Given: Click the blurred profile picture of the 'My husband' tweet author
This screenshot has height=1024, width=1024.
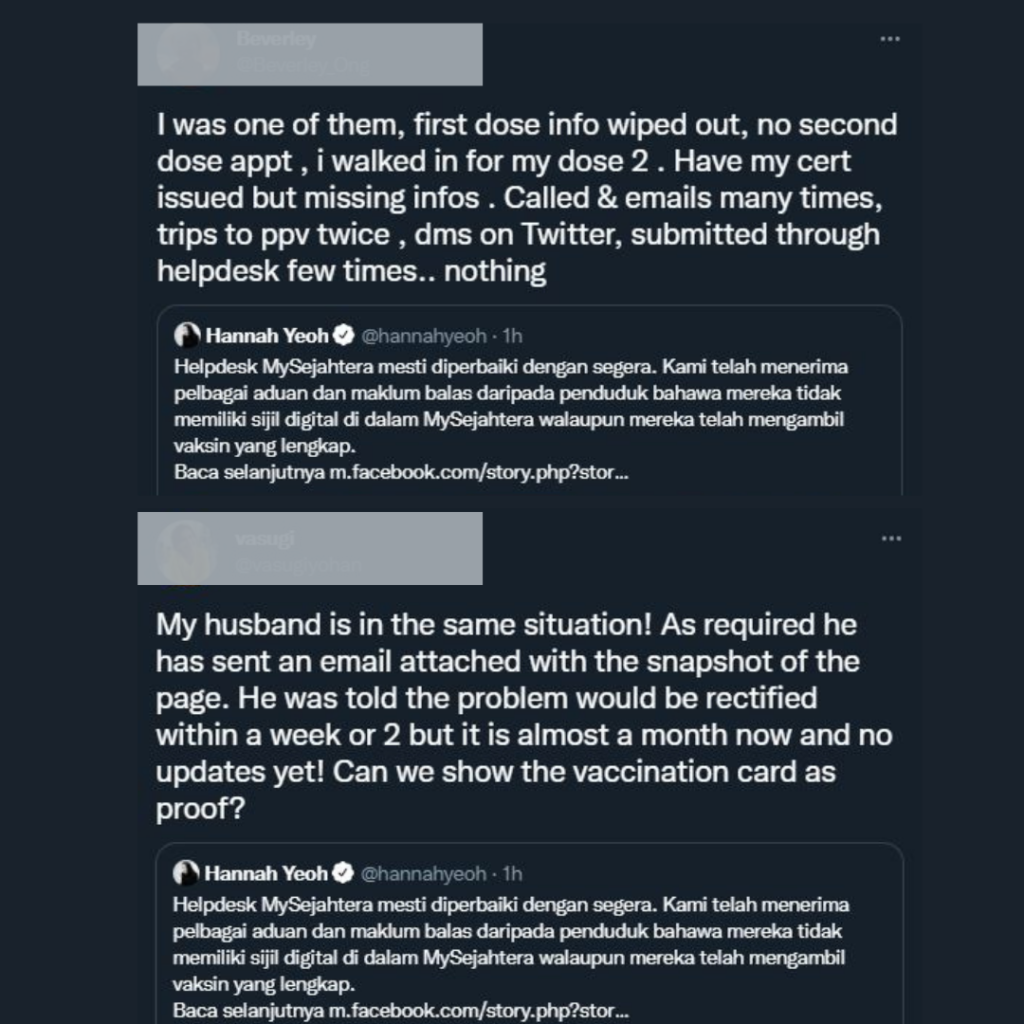Looking at the screenshot, I should (188, 552).
